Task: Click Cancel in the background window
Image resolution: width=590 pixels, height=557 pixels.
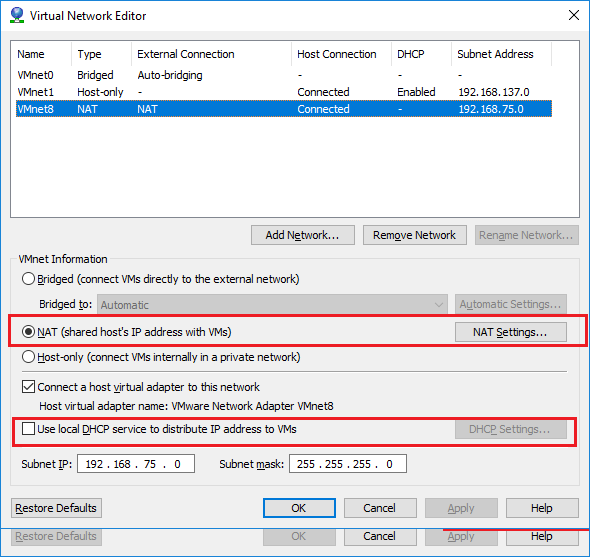Action: 380,537
